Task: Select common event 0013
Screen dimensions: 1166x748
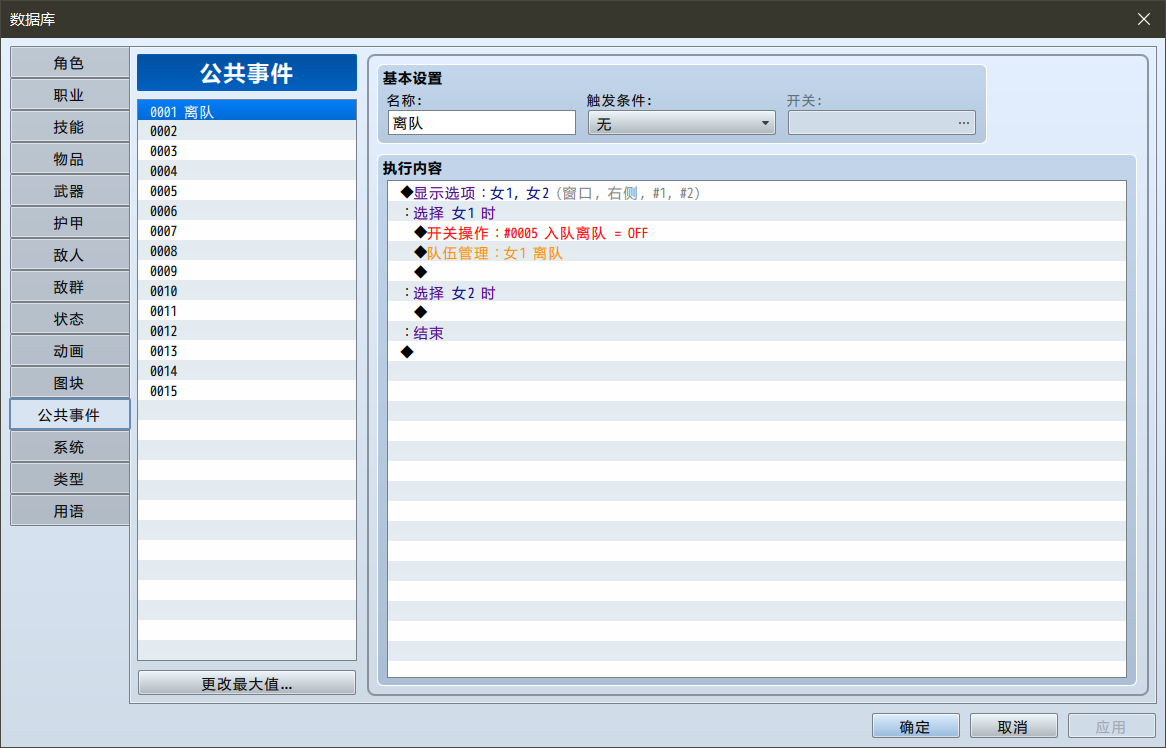Action: pyautogui.click(x=247, y=351)
